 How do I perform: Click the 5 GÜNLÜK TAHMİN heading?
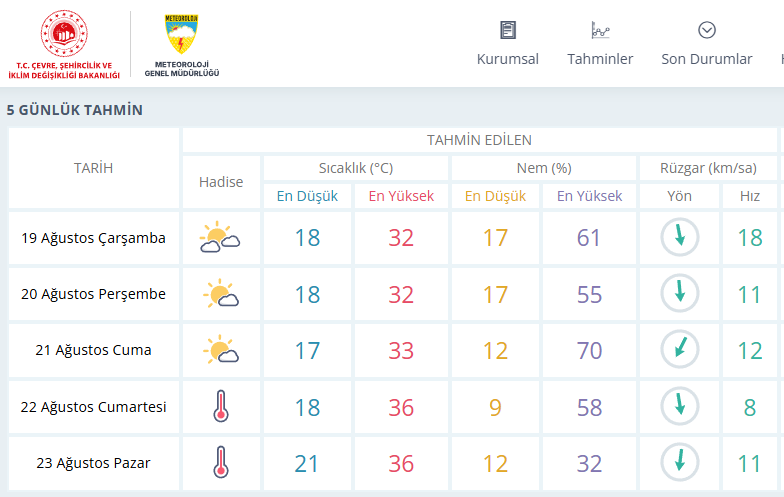(x=74, y=110)
